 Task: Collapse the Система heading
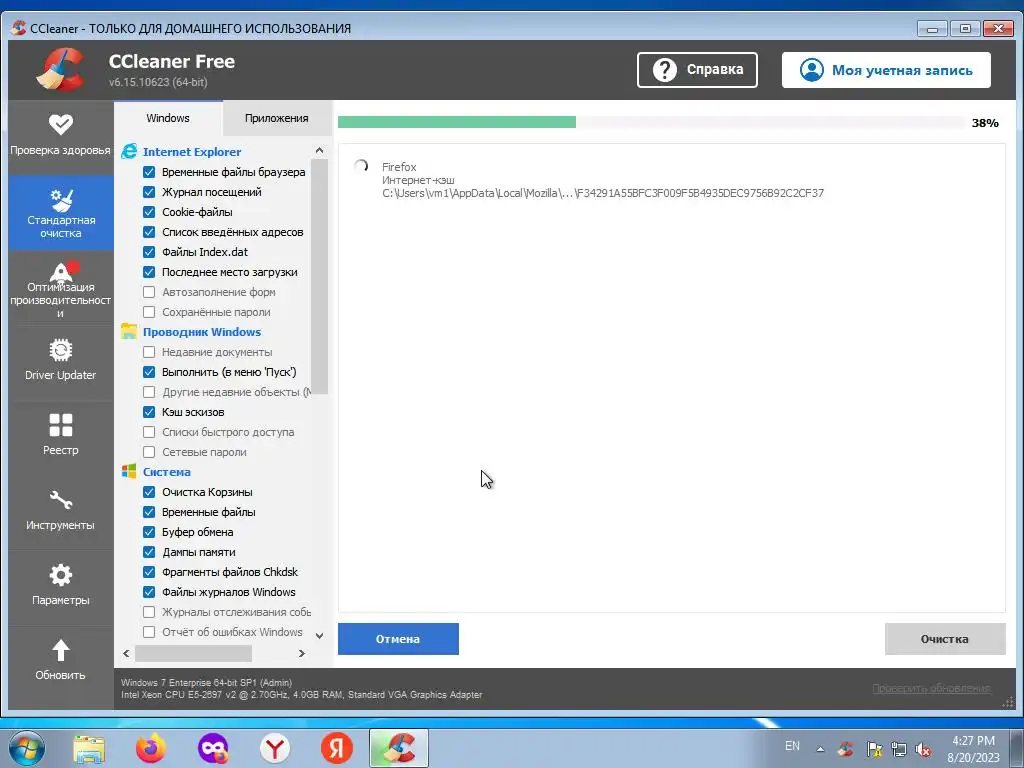point(167,472)
